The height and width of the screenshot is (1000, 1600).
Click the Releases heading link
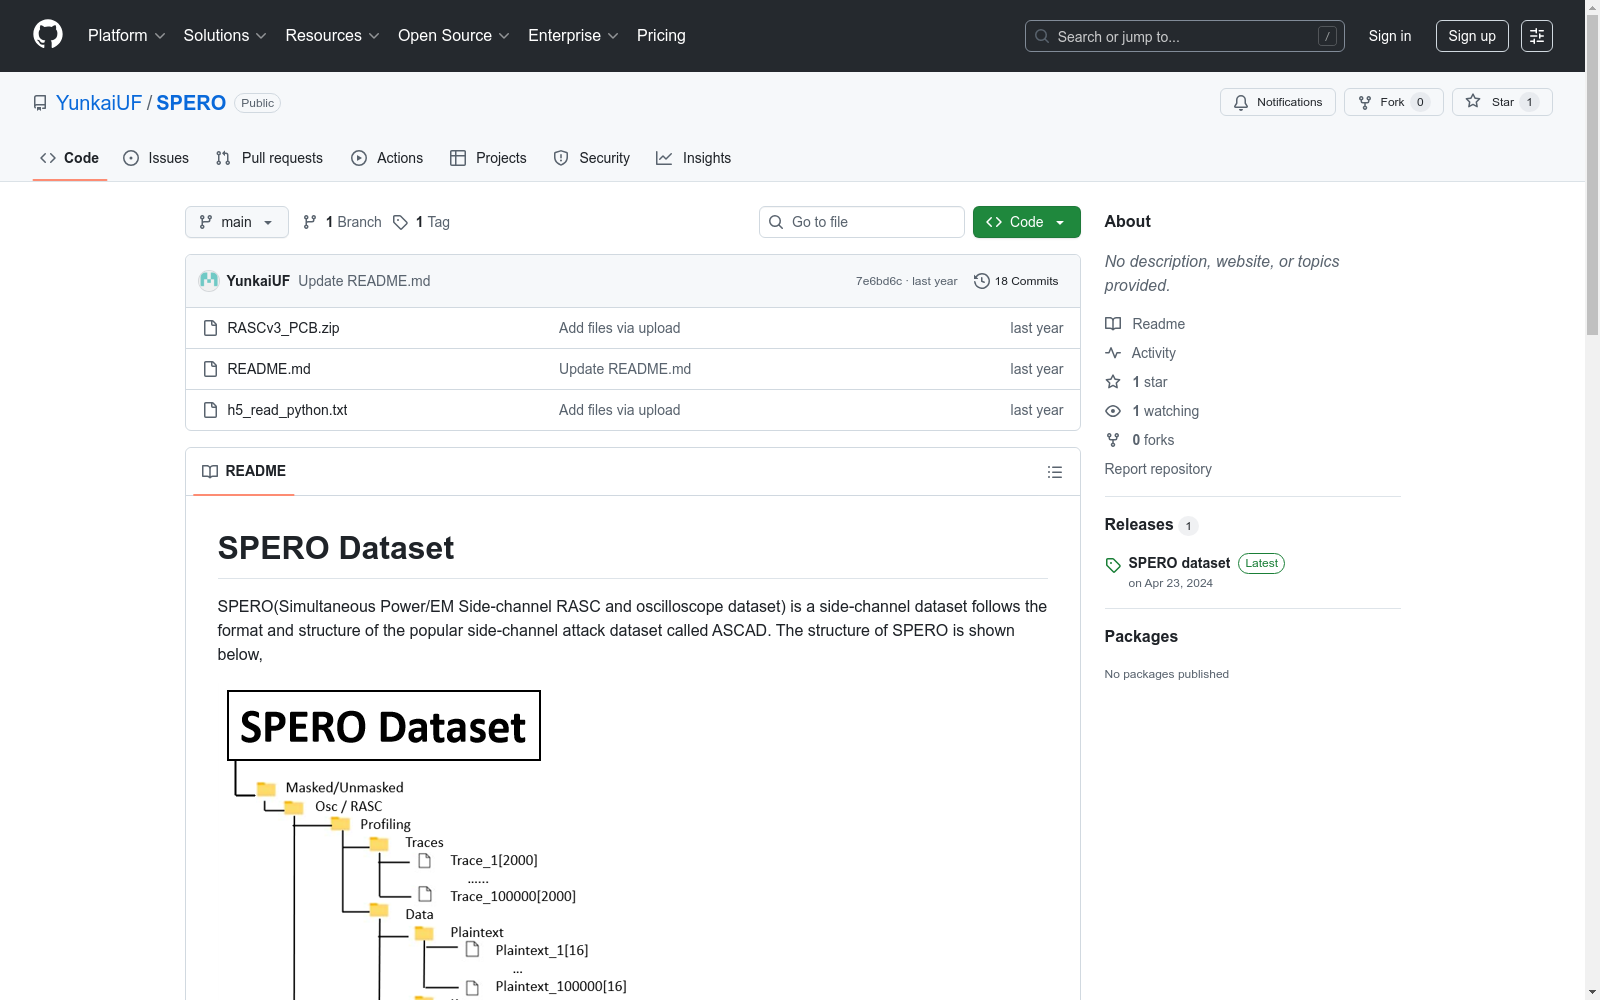1139,525
